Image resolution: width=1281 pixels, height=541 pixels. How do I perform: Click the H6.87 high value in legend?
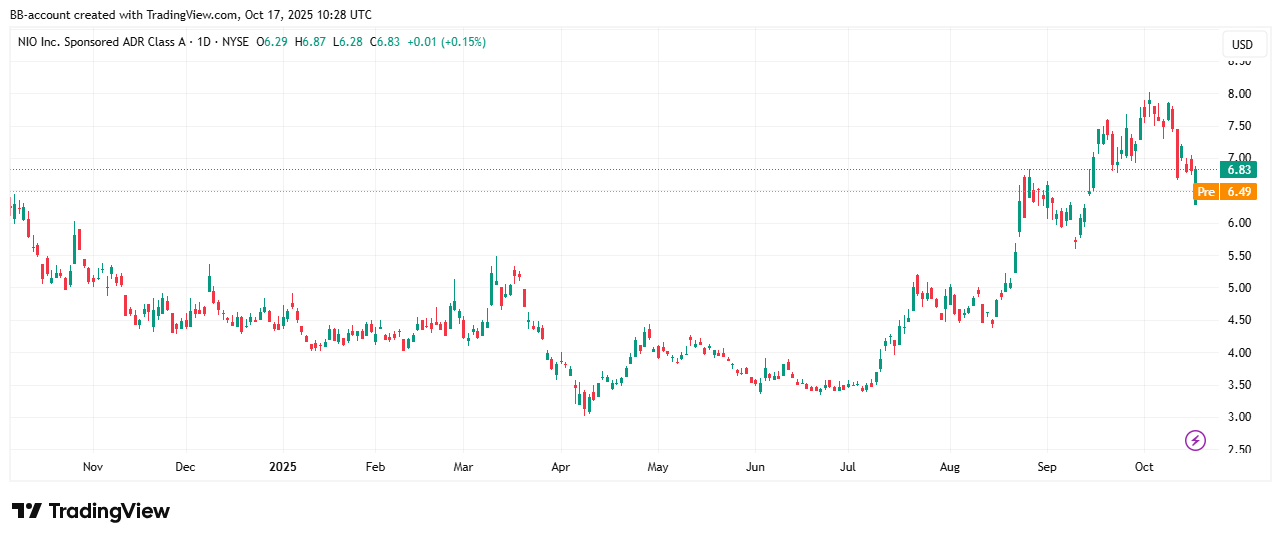click(x=311, y=42)
